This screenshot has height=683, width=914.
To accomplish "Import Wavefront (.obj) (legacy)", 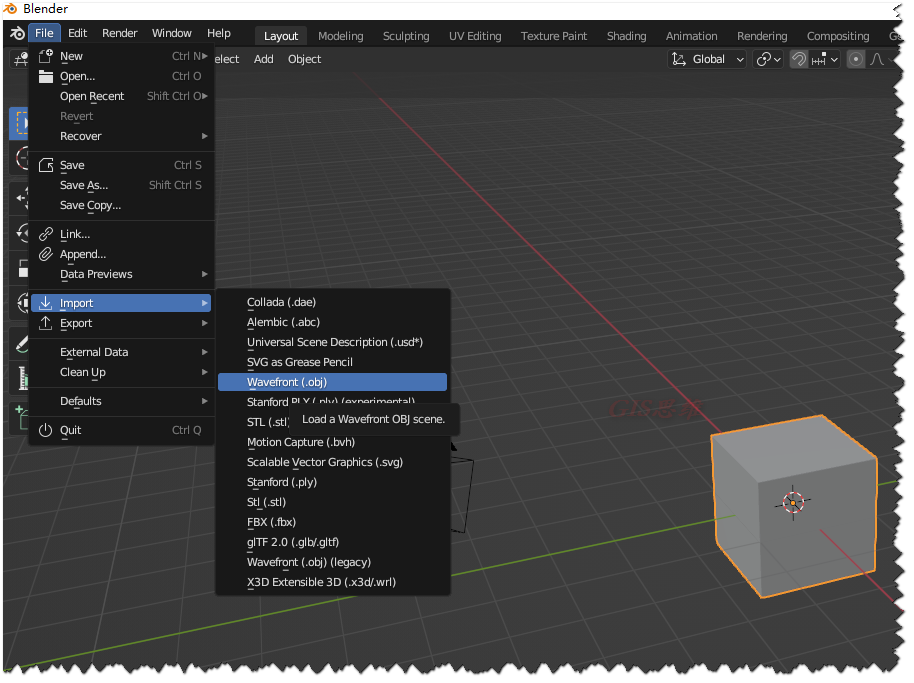I will pos(332,563).
